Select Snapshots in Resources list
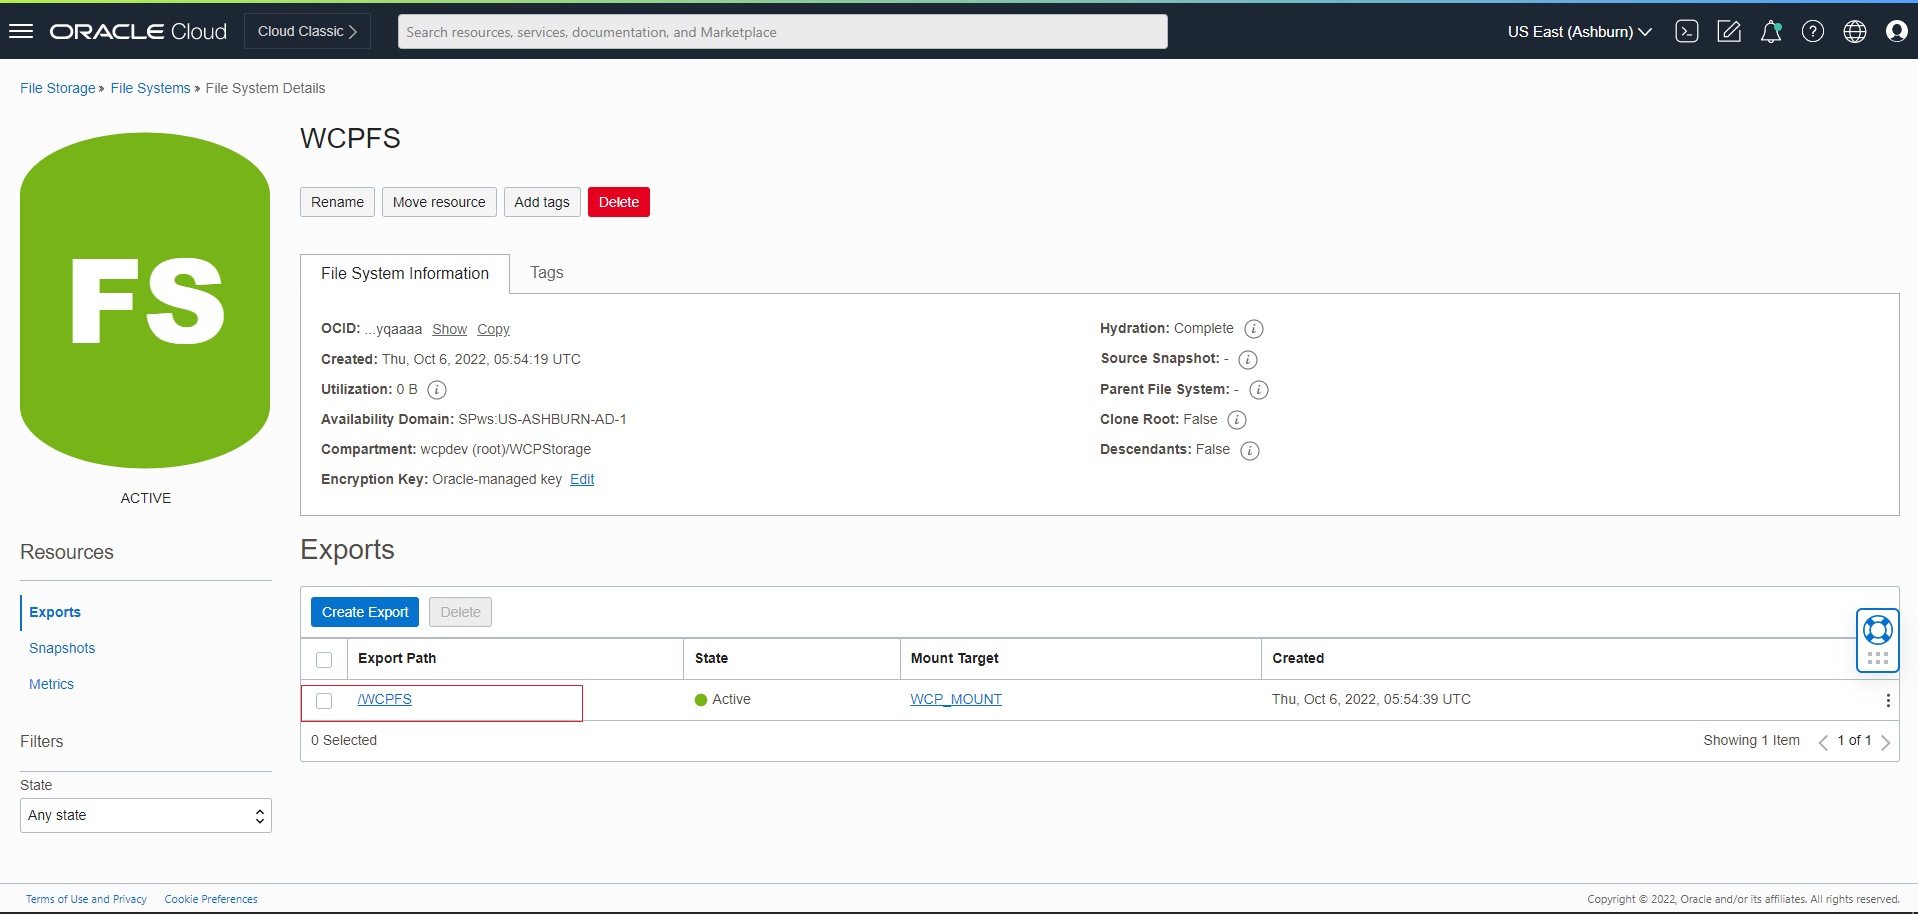The image size is (1918, 914). (62, 648)
